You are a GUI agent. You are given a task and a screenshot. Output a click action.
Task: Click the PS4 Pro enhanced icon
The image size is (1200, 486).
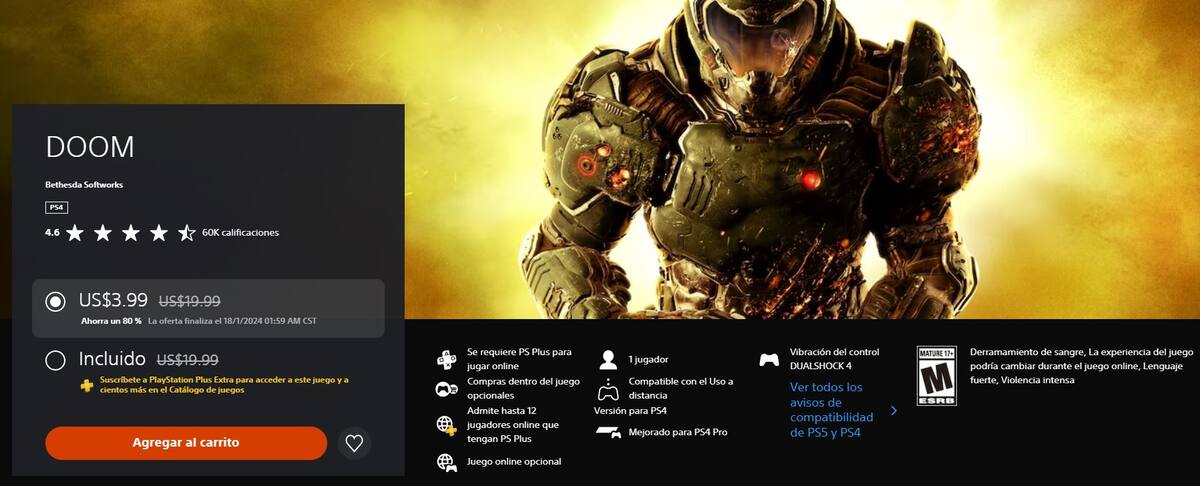pyautogui.click(x=608, y=432)
